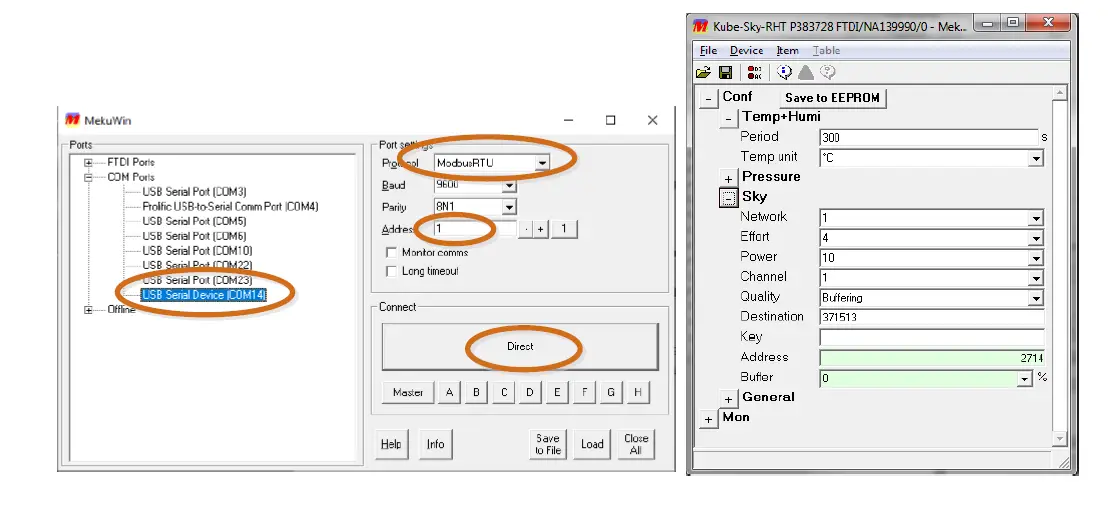Decrease address with the minus button

tap(526, 229)
